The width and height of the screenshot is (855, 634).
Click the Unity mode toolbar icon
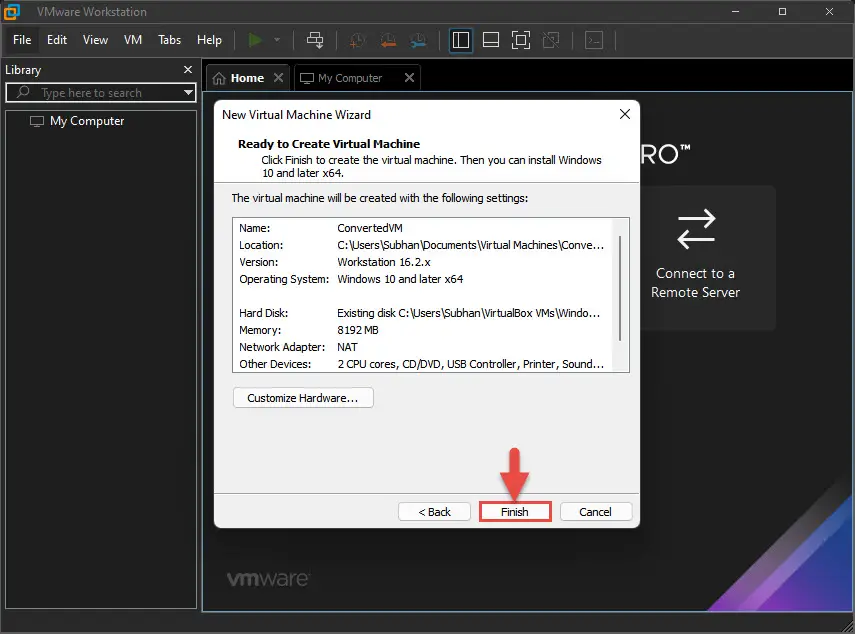click(551, 40)
